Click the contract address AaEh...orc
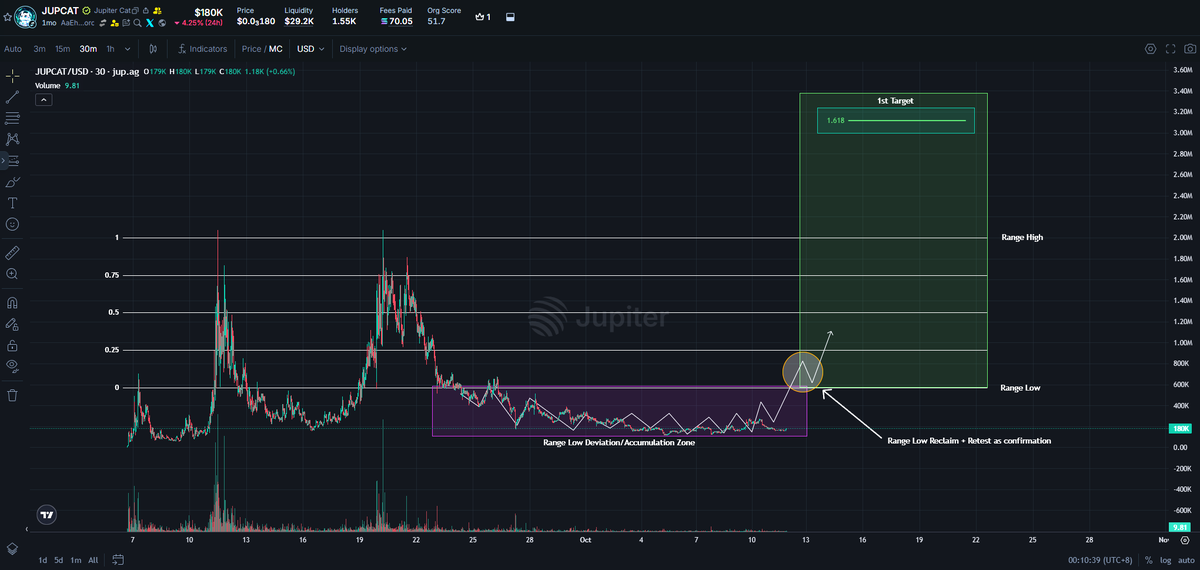Viewport: 1200px width, 570px height. (77, 23)
